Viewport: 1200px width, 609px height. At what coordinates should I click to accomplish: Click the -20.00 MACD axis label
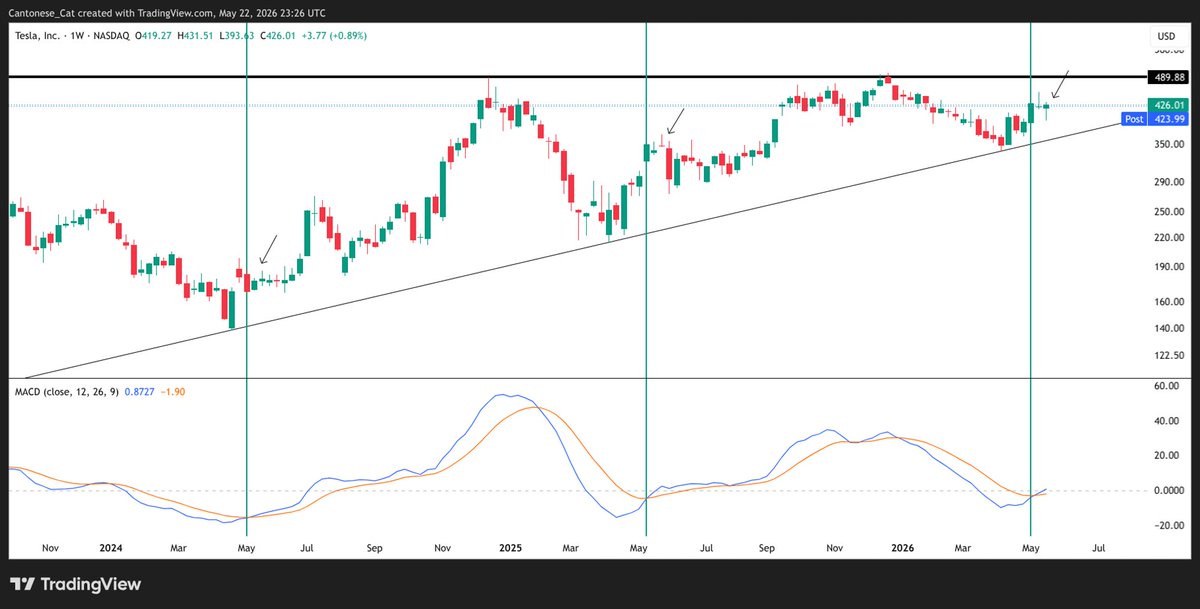tap(1168, 526)
